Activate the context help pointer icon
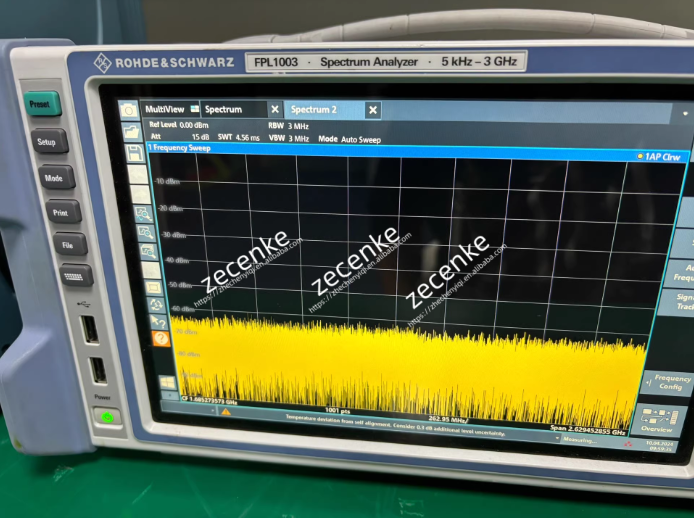 click(158, 321)
